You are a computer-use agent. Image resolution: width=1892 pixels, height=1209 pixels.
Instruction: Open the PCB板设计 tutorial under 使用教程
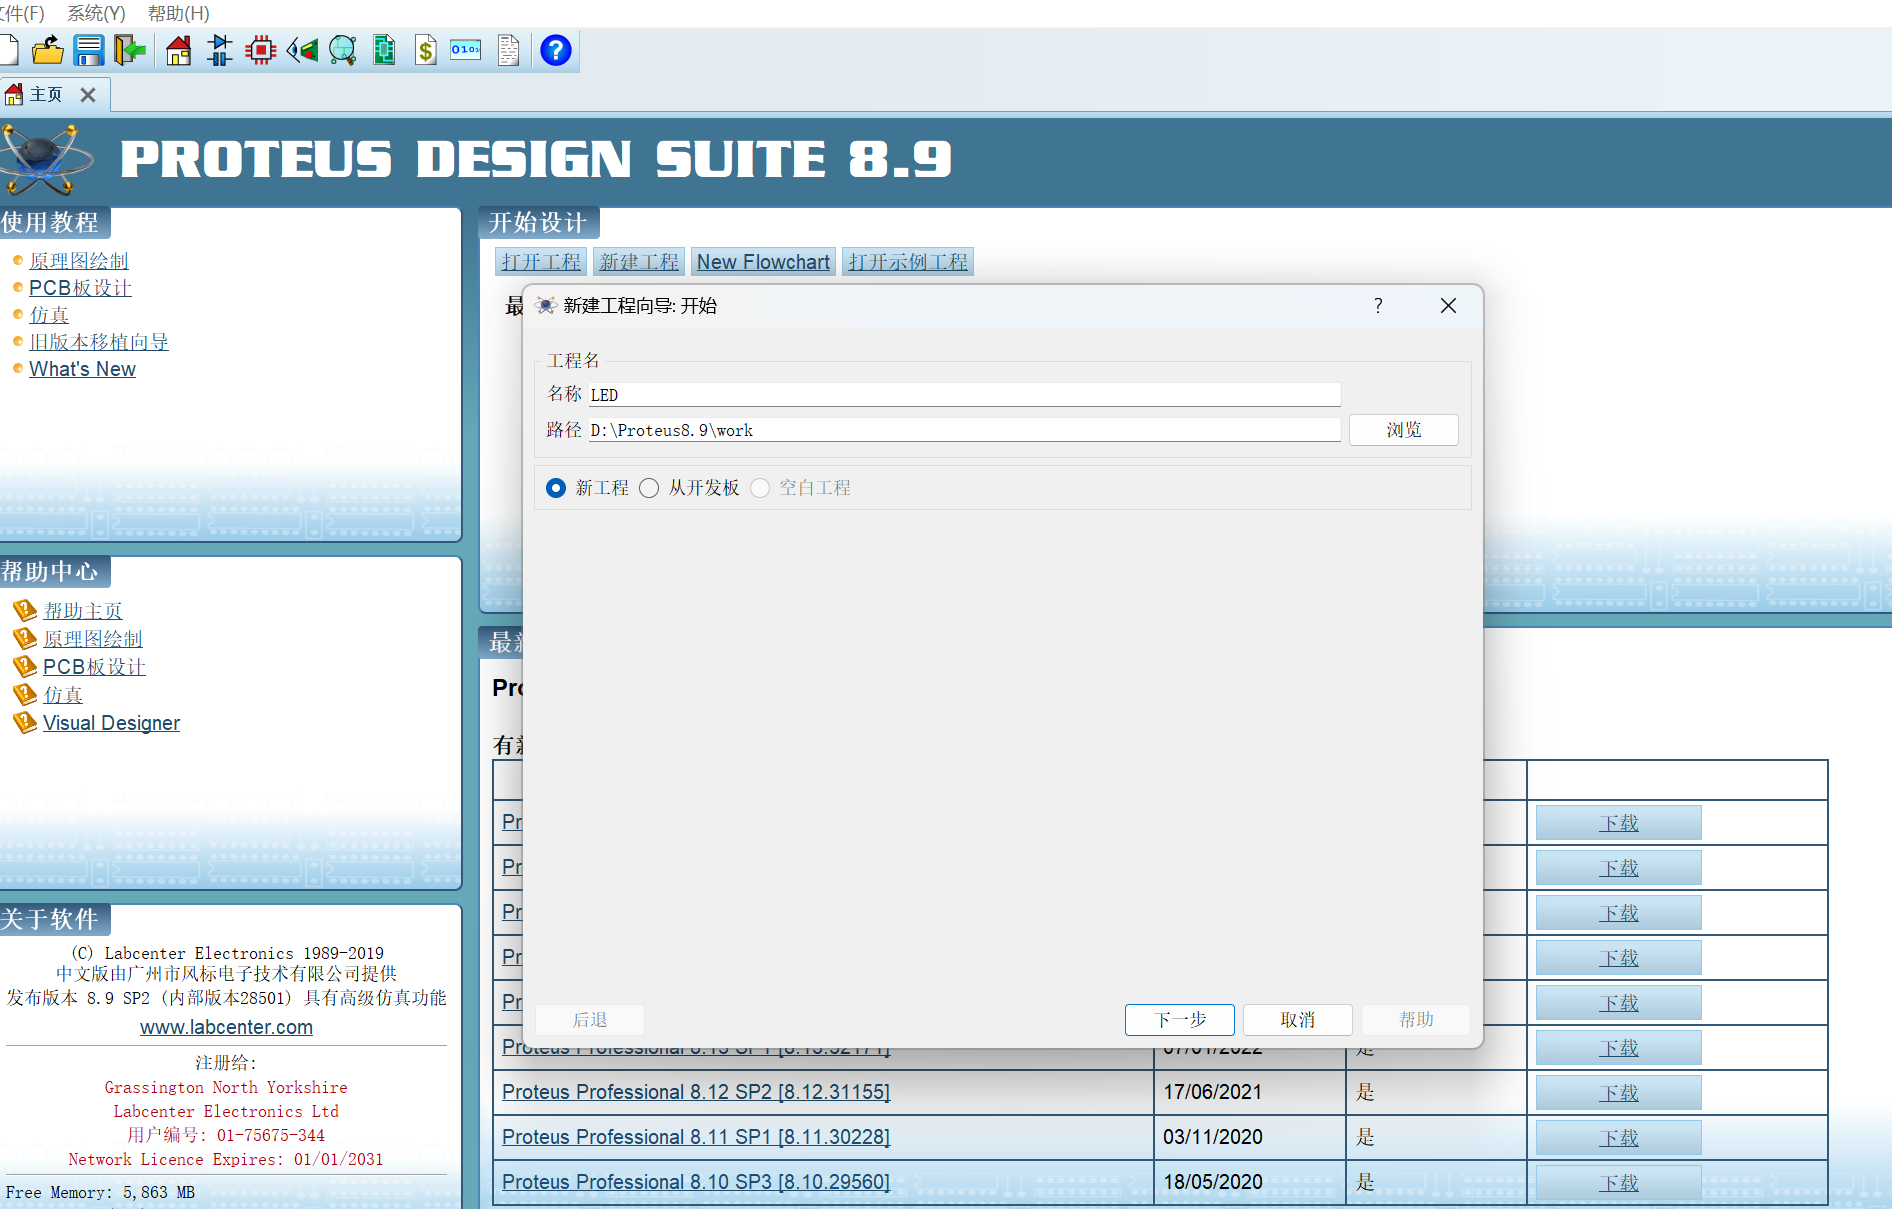pyautogui.click(x=80, y=288)
